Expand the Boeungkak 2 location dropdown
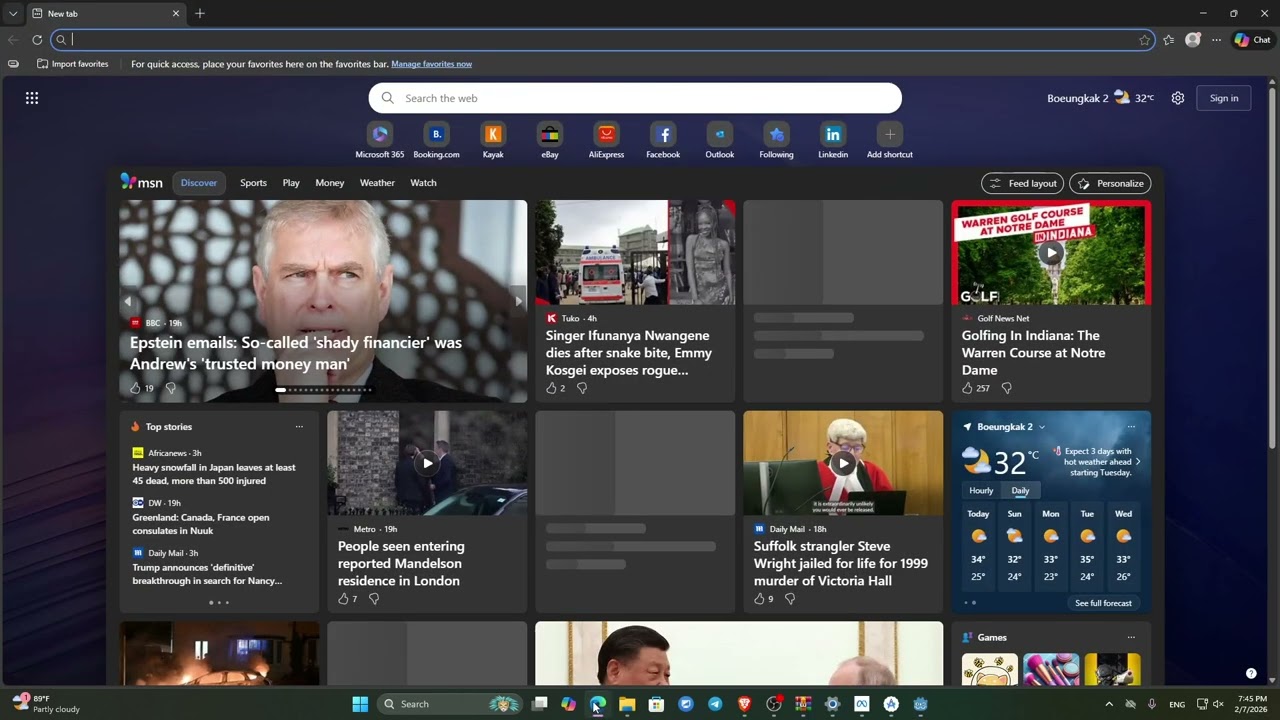Viewport: 1280px width, 720px height. (1042, 427)
